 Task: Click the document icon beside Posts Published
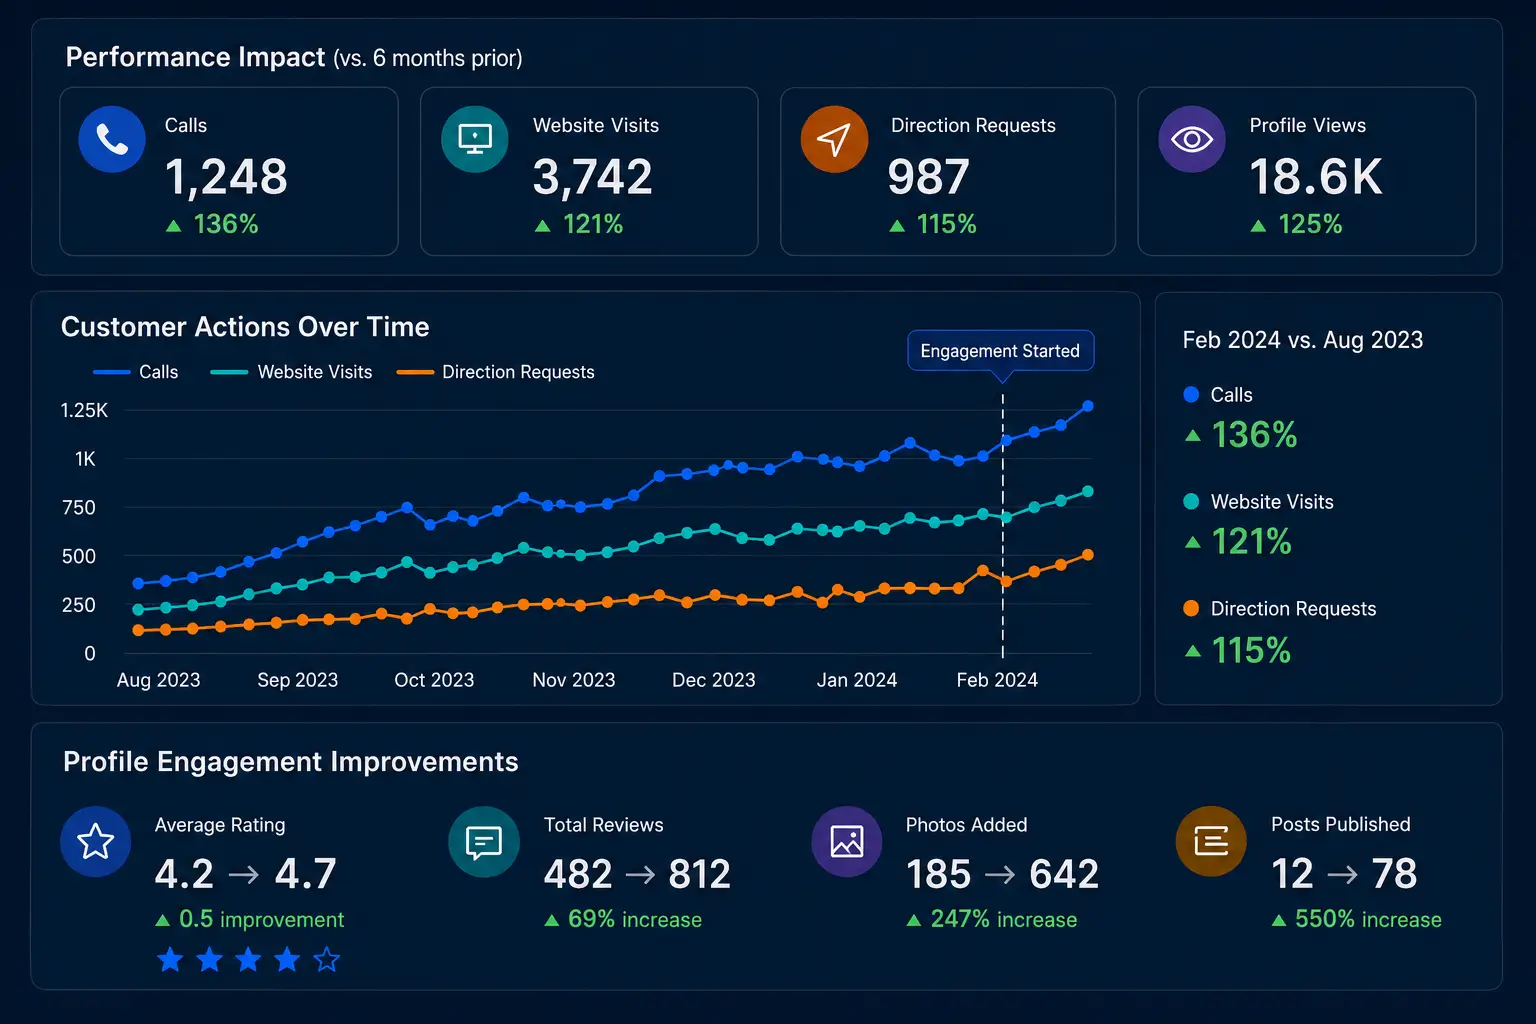[1211, 842]
